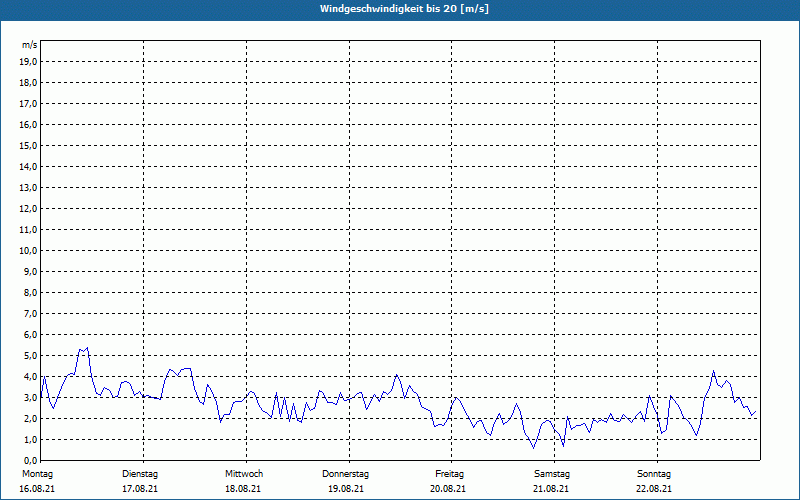This screenshot has height=500, width=800.
Task: Click the date 20.08.21
Action: pyautogui.click(x=448, y=489)
